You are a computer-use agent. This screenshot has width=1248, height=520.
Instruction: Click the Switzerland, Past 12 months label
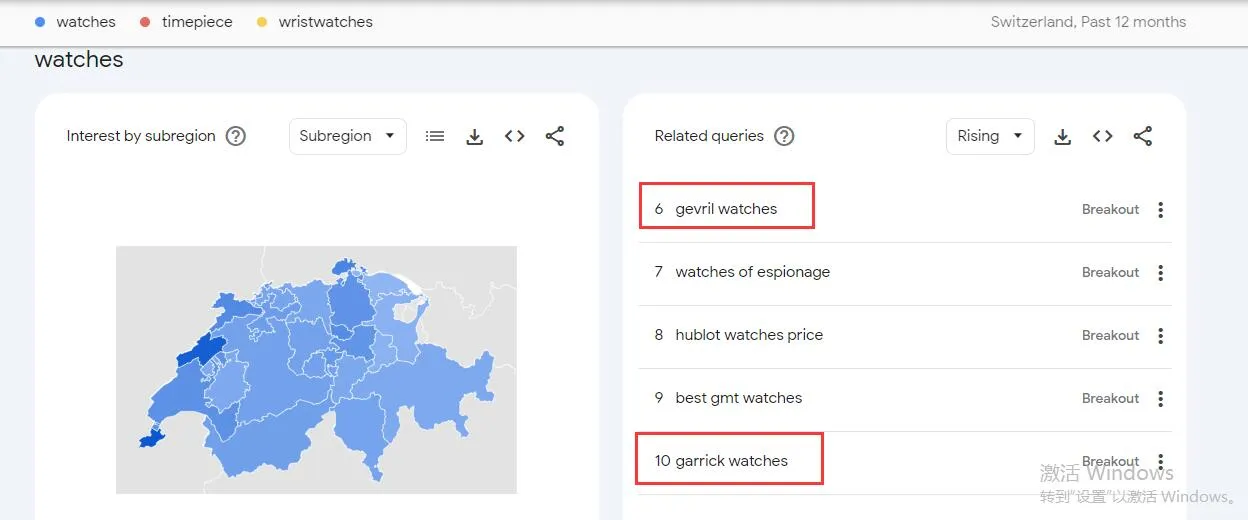(1088, 22)
